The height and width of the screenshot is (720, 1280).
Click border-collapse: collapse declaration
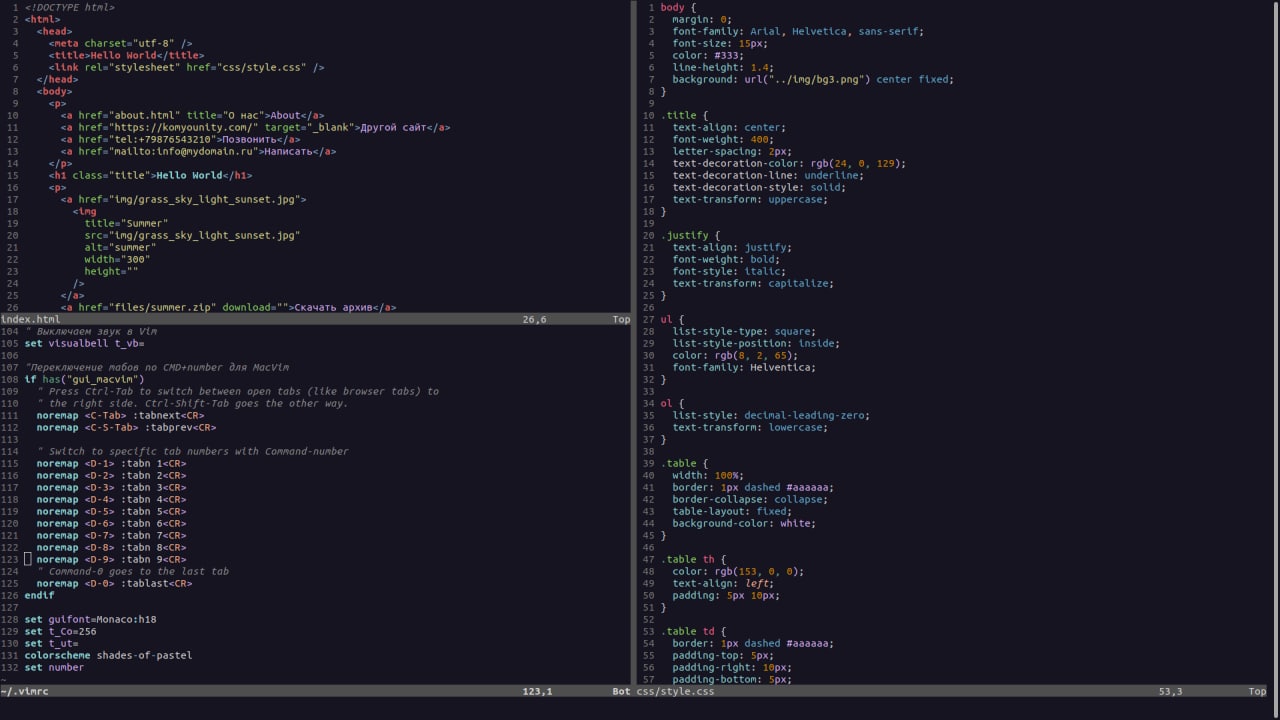click(753, 499)
